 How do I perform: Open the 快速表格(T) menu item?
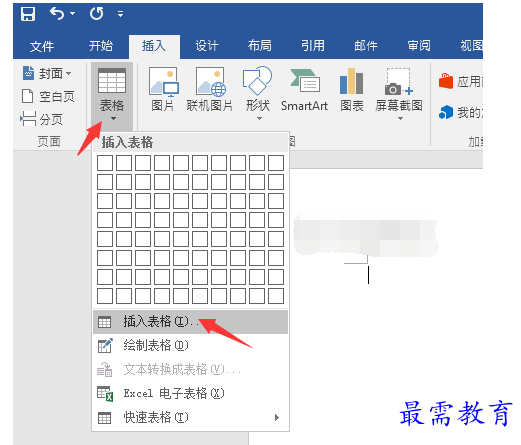(190, 417)
